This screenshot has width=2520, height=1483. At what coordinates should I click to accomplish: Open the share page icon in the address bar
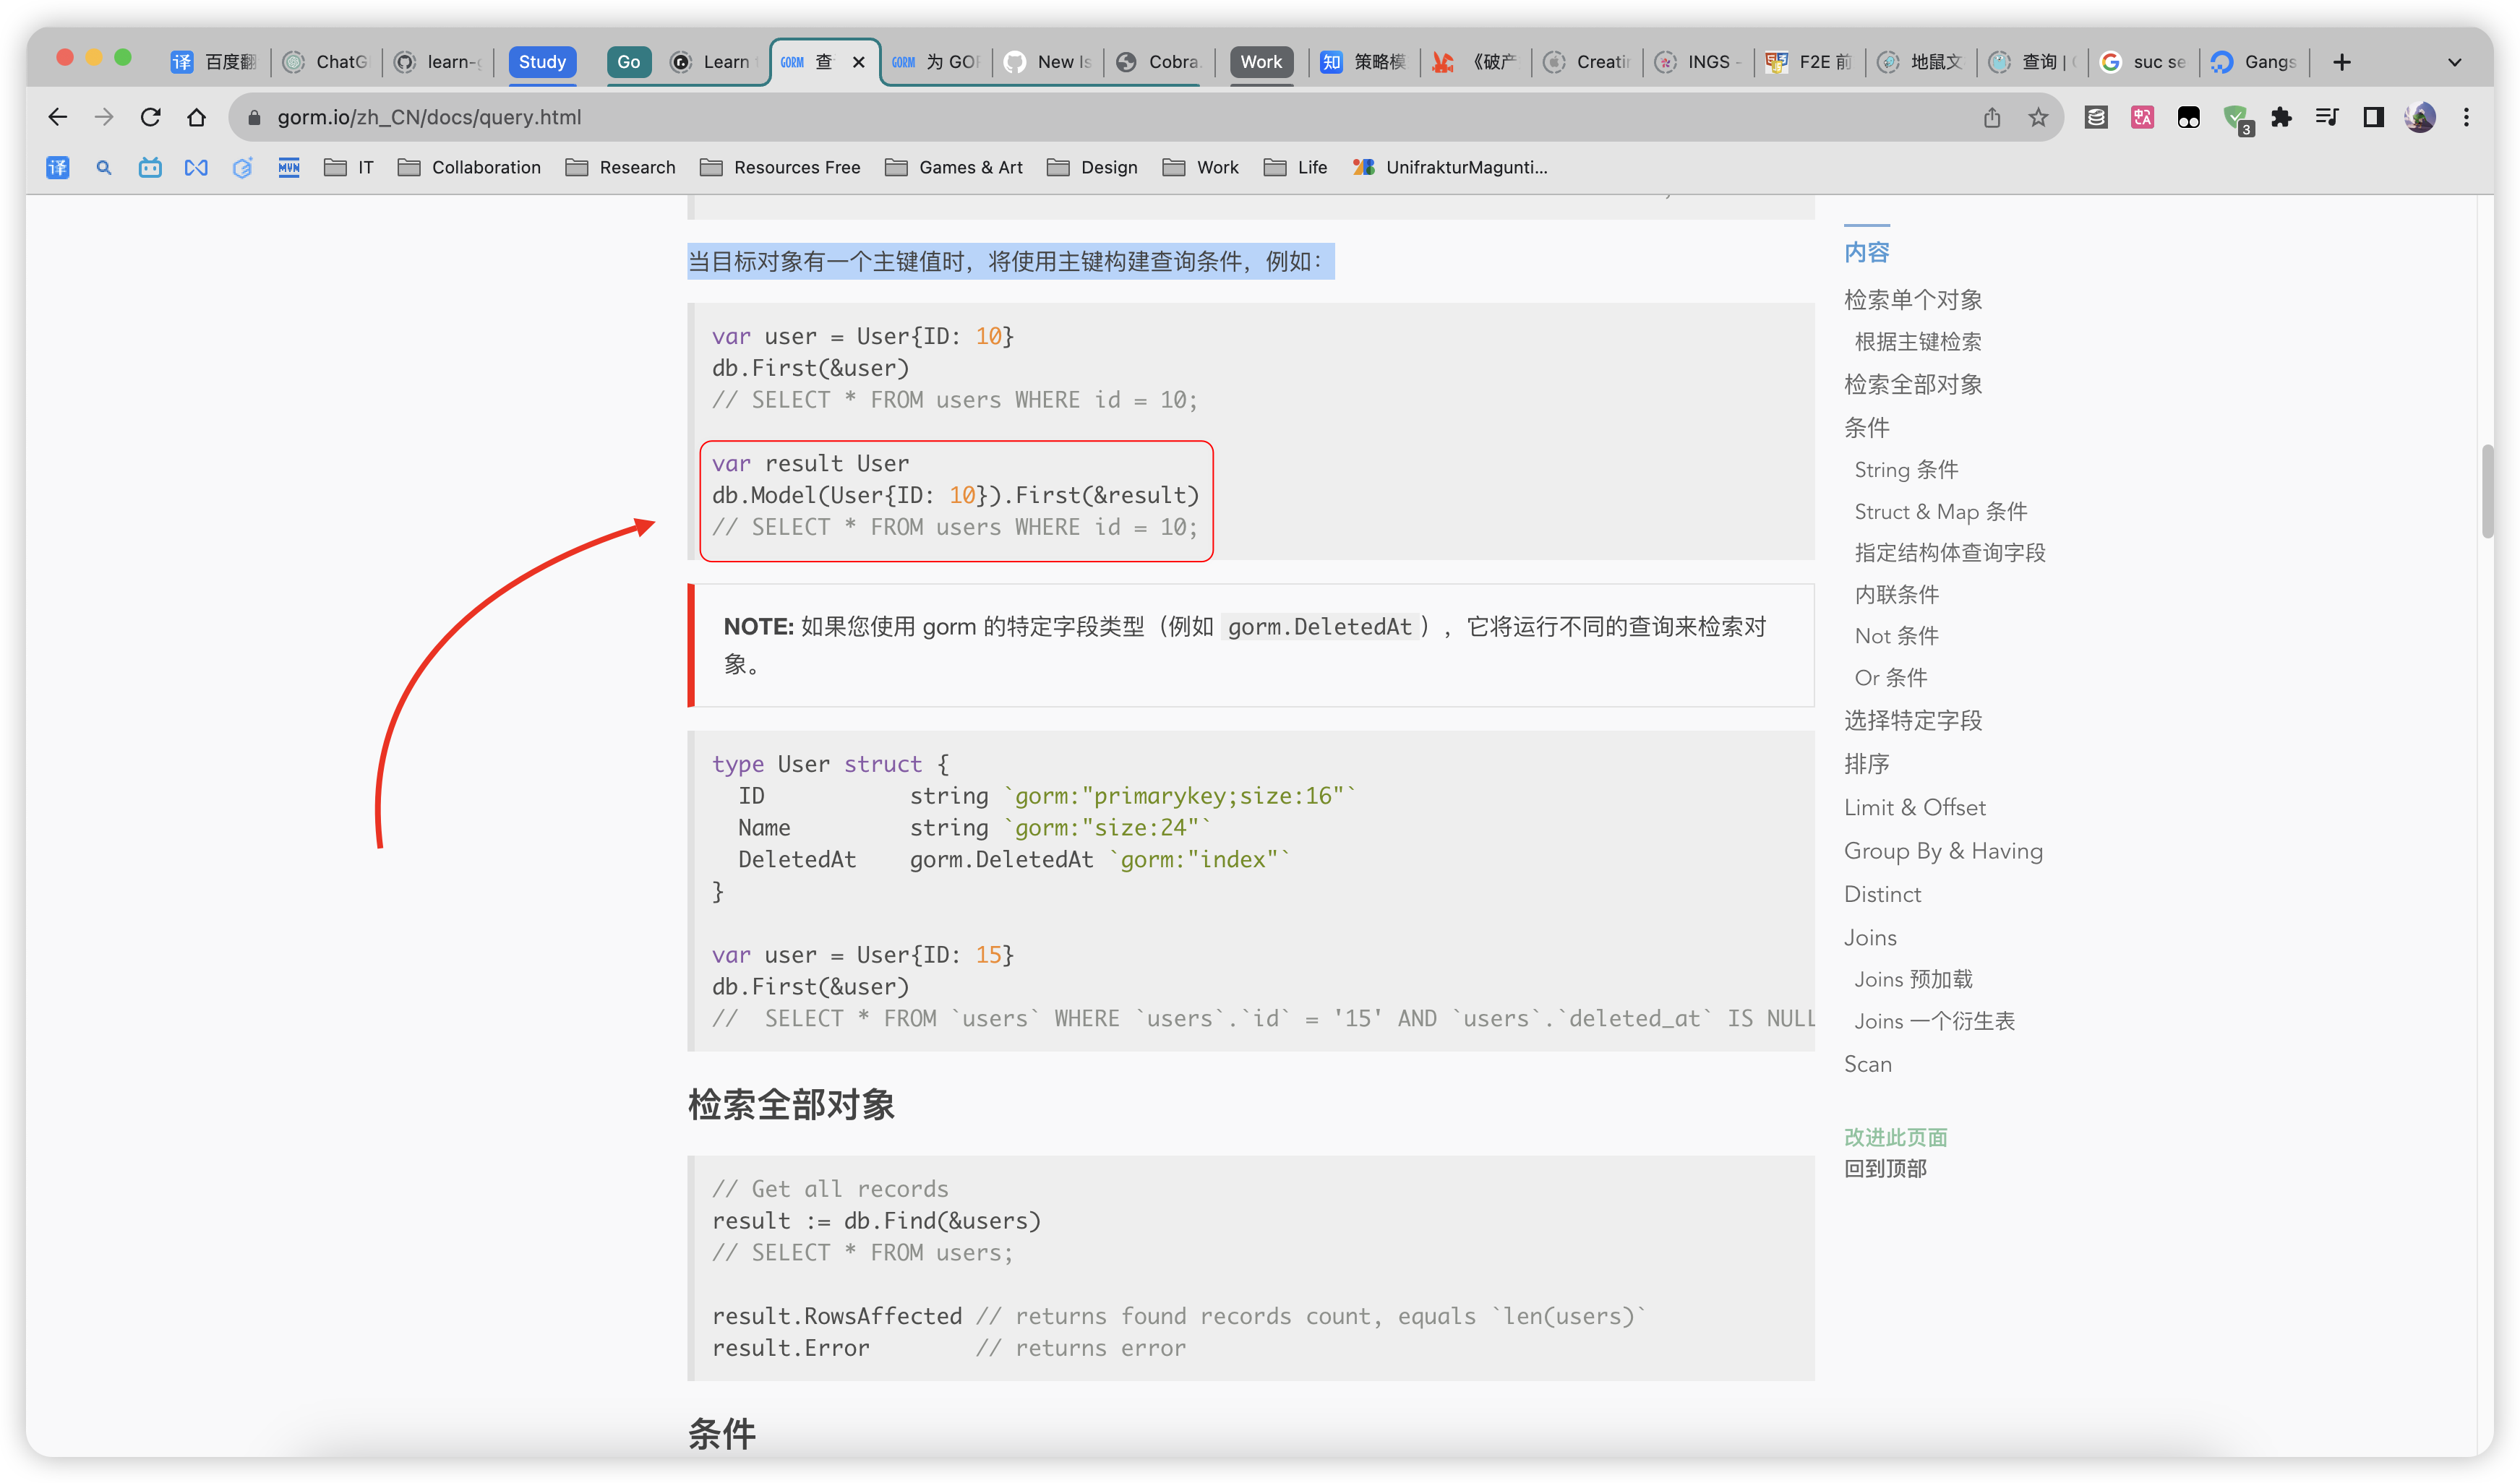pyautogui.click(x=1992, y=117)
